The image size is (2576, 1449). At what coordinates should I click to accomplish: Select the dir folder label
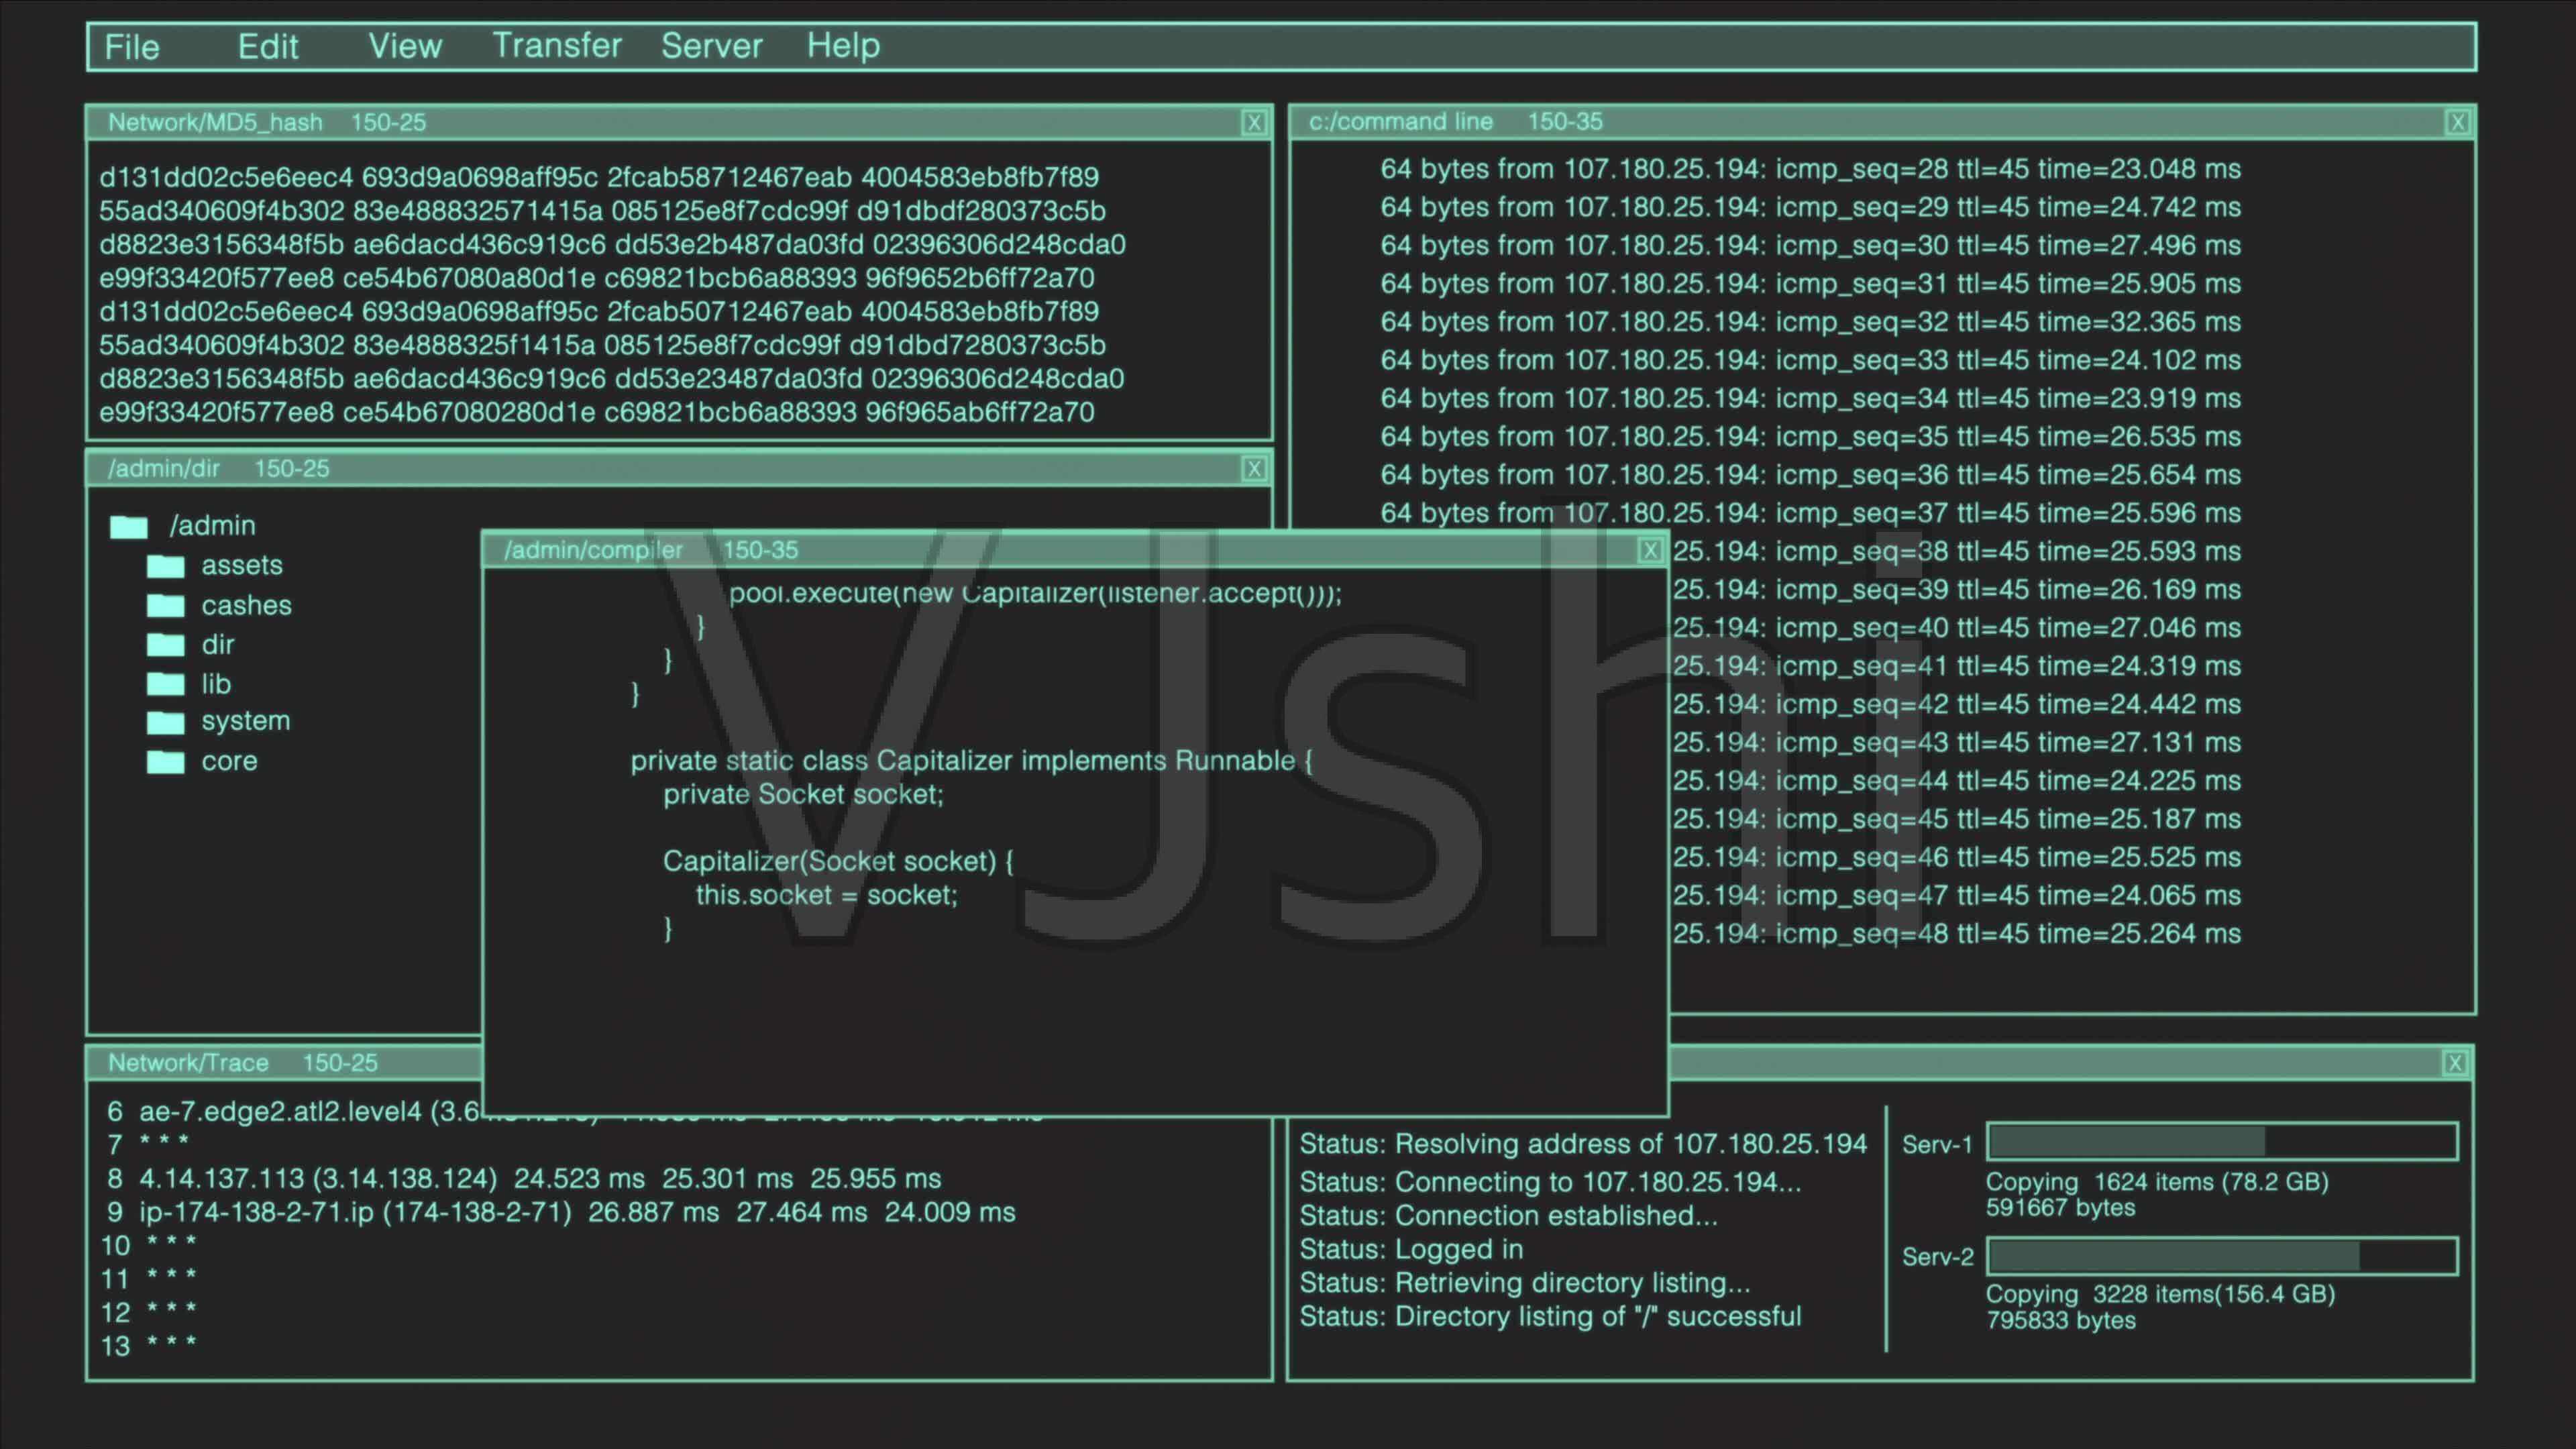click(x=217, y=644)
